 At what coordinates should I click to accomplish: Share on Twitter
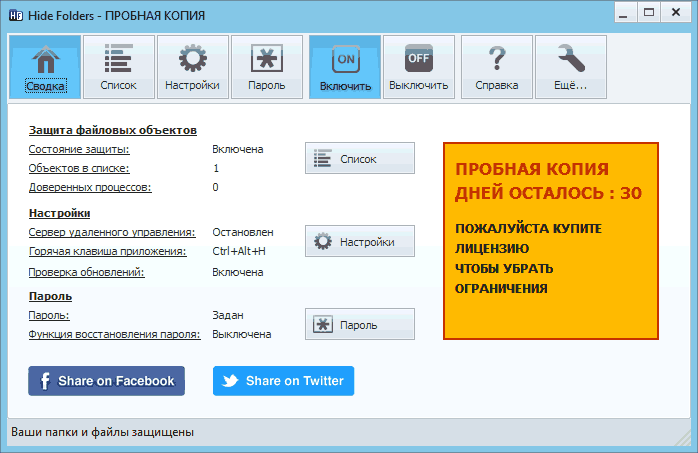tap(284, 381)
